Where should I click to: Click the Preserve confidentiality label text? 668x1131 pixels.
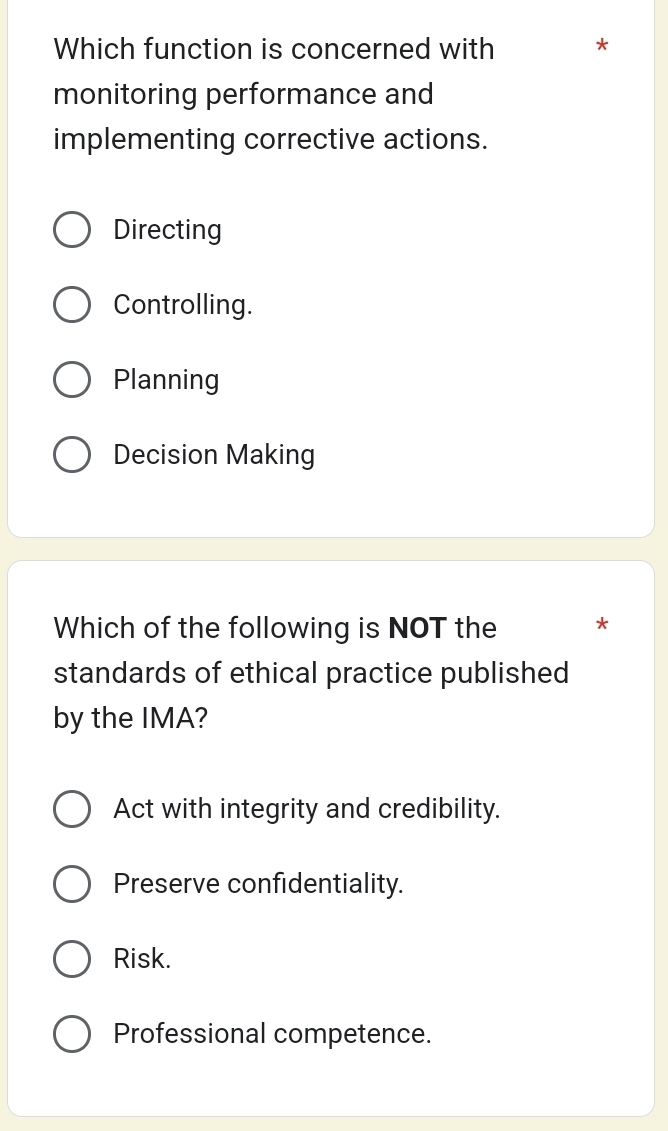pos(258,884)
